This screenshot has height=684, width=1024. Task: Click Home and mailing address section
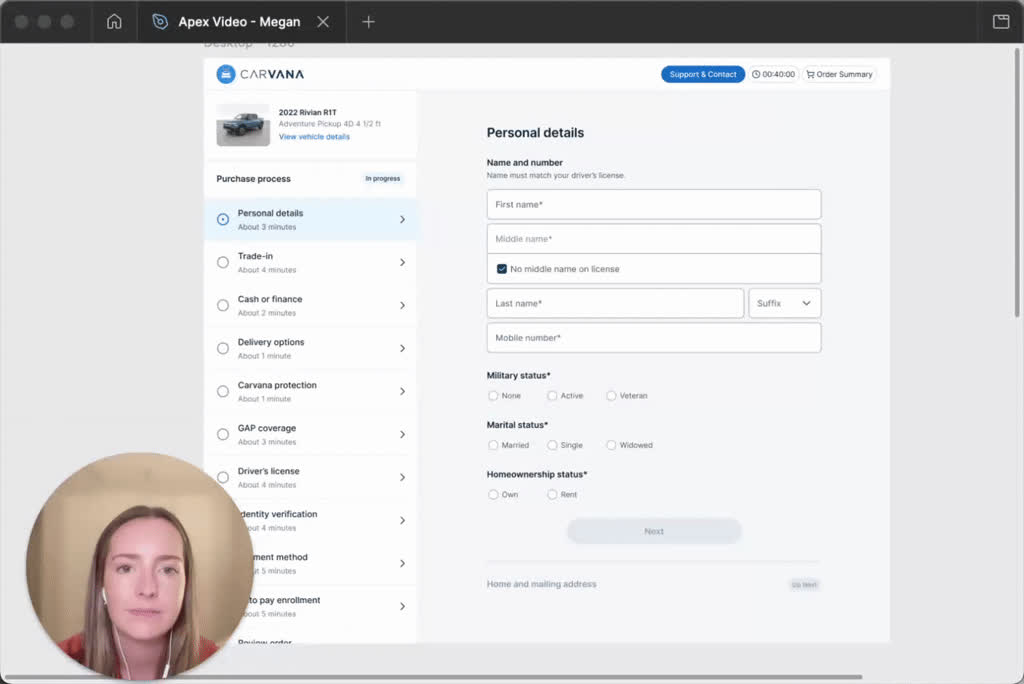click(541, 585)
